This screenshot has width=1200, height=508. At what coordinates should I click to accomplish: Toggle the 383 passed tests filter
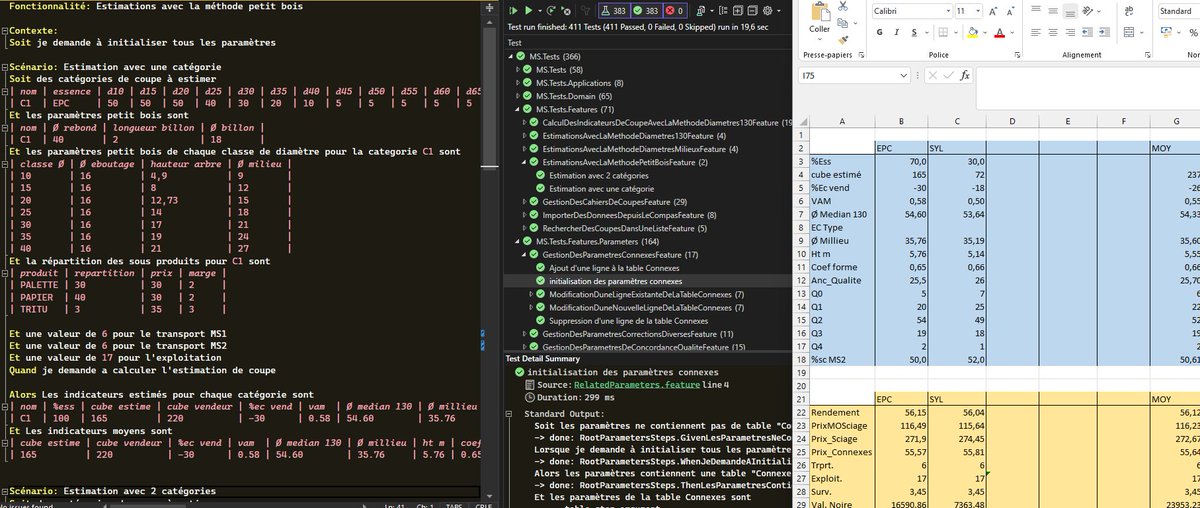click(647, 11)
